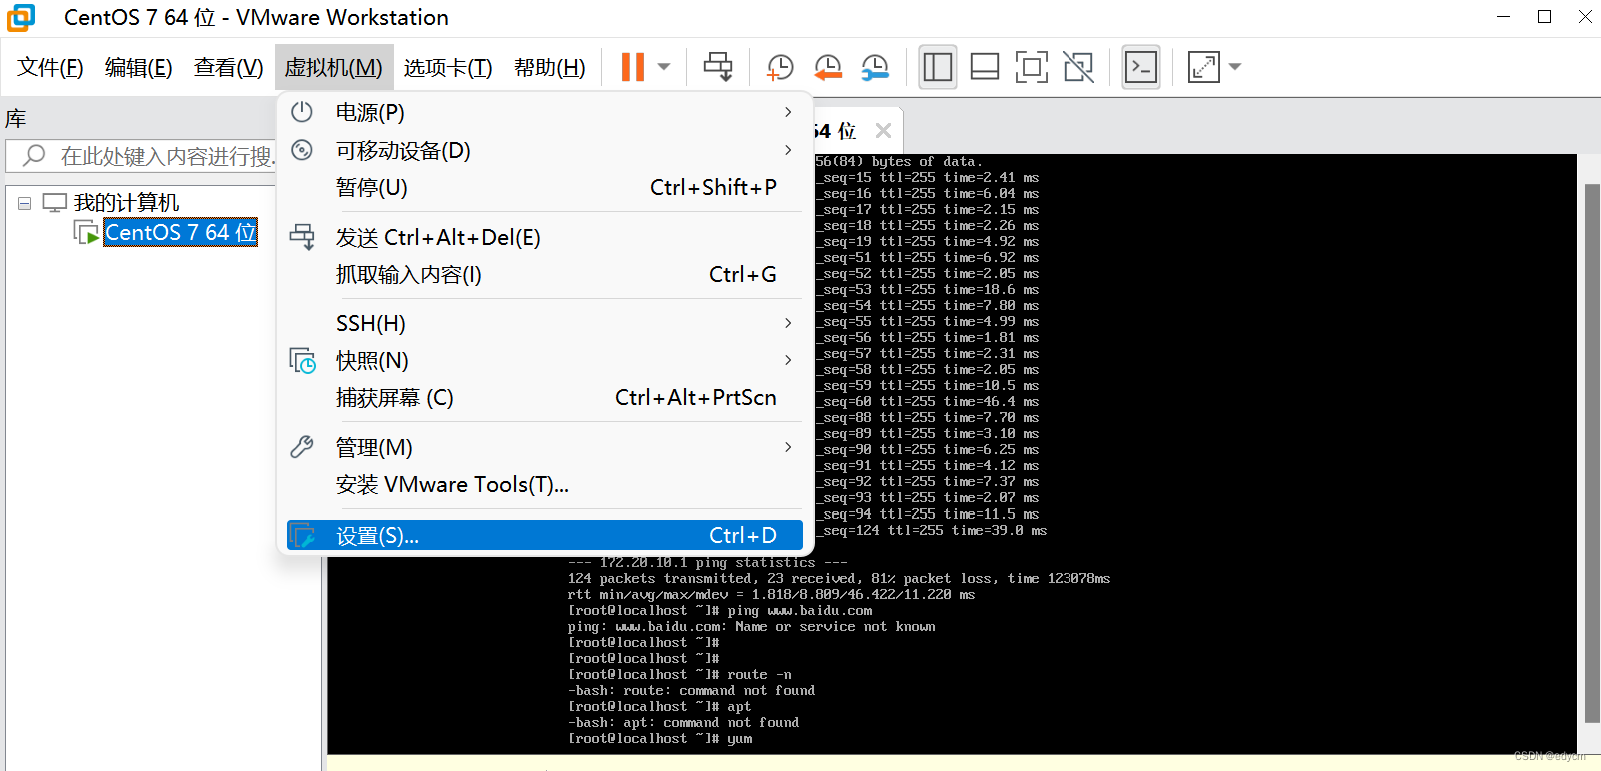The image size is (1601, 771).
Task: Click revert to snapshot toolbar icon
Action: point(828,67)
